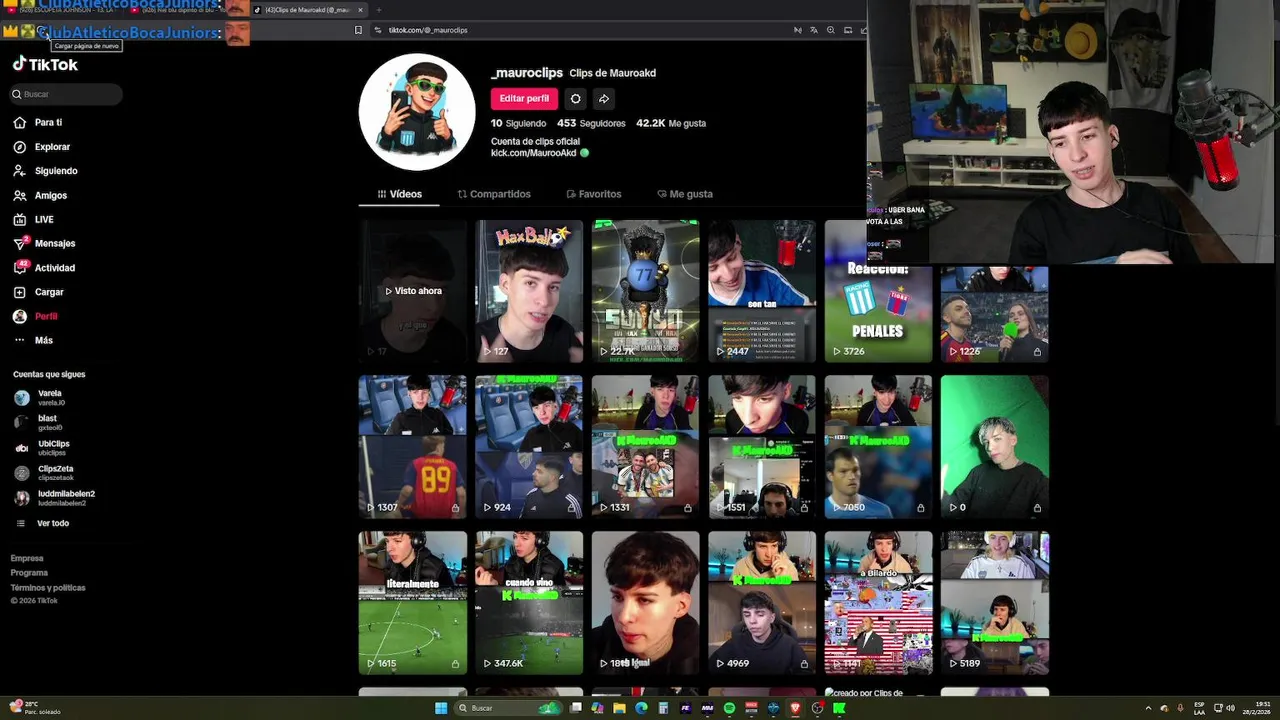This screenshot has height=720, width=1280.
Task: Open the video with 4969 views
Action: pos(762,603)
